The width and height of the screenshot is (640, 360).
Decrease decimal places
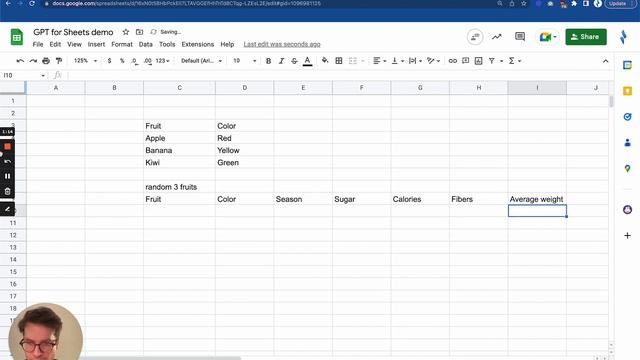point(134,61)
